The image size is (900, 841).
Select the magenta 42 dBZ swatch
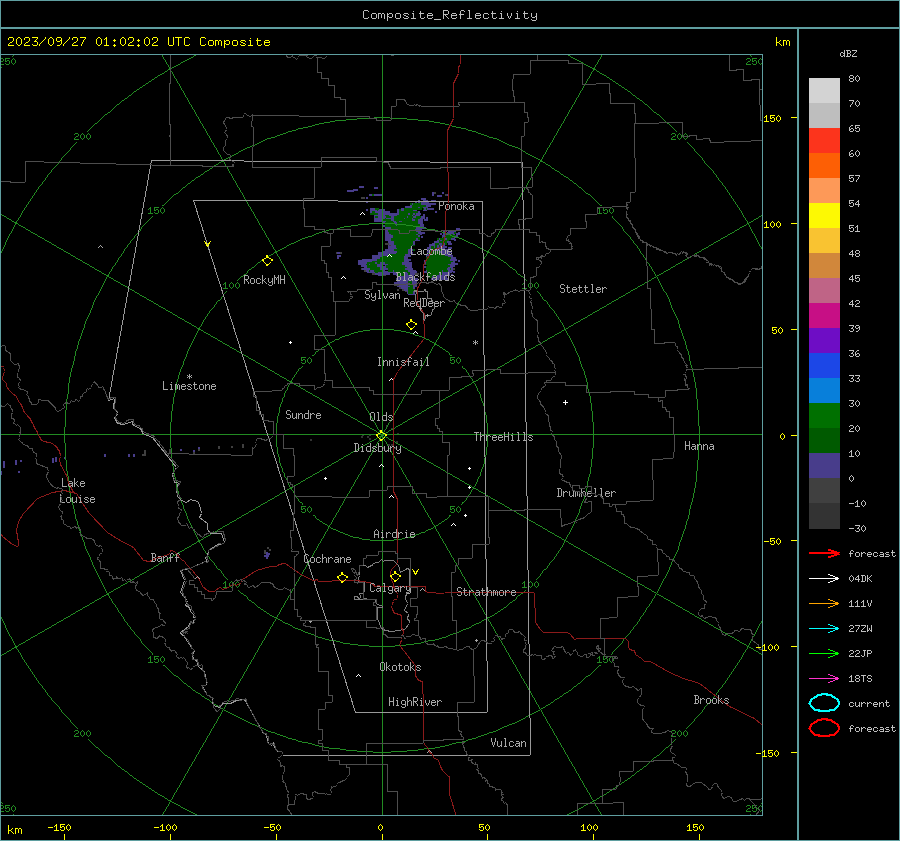(824, 315)
